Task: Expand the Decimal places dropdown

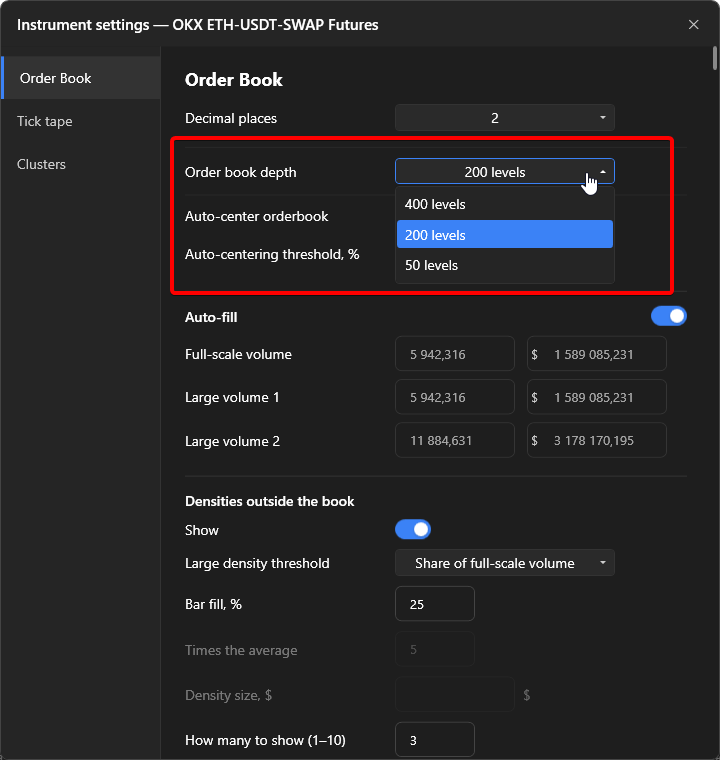Action: pos(505,118)
